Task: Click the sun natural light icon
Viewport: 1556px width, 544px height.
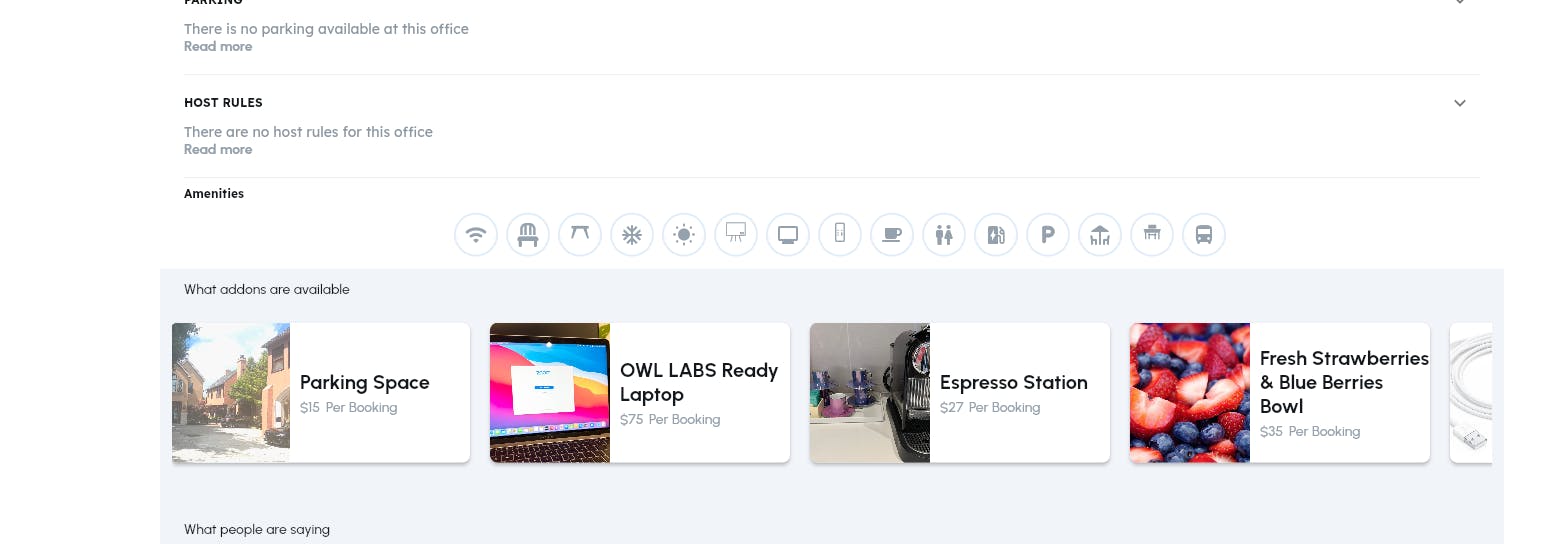Action: [x=684, y=235]
